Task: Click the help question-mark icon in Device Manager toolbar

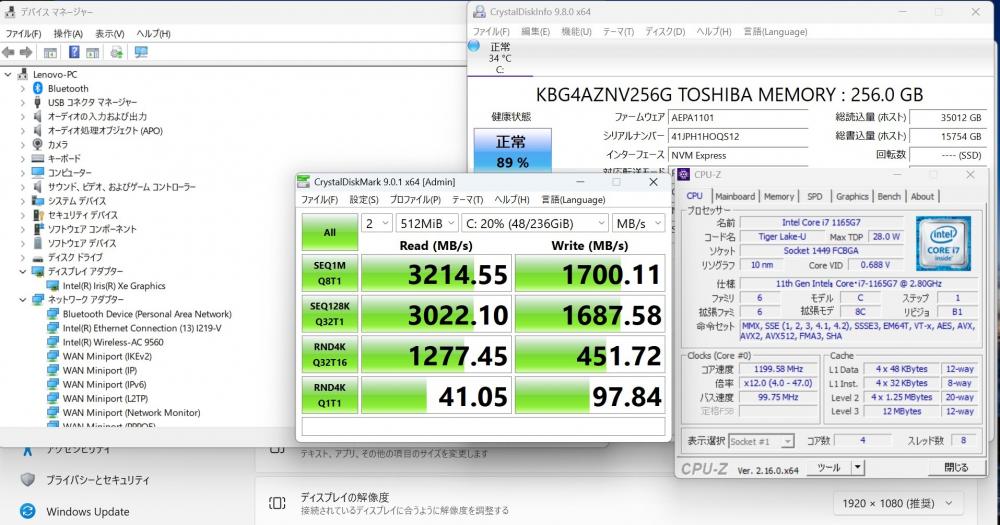Action: 75,52
